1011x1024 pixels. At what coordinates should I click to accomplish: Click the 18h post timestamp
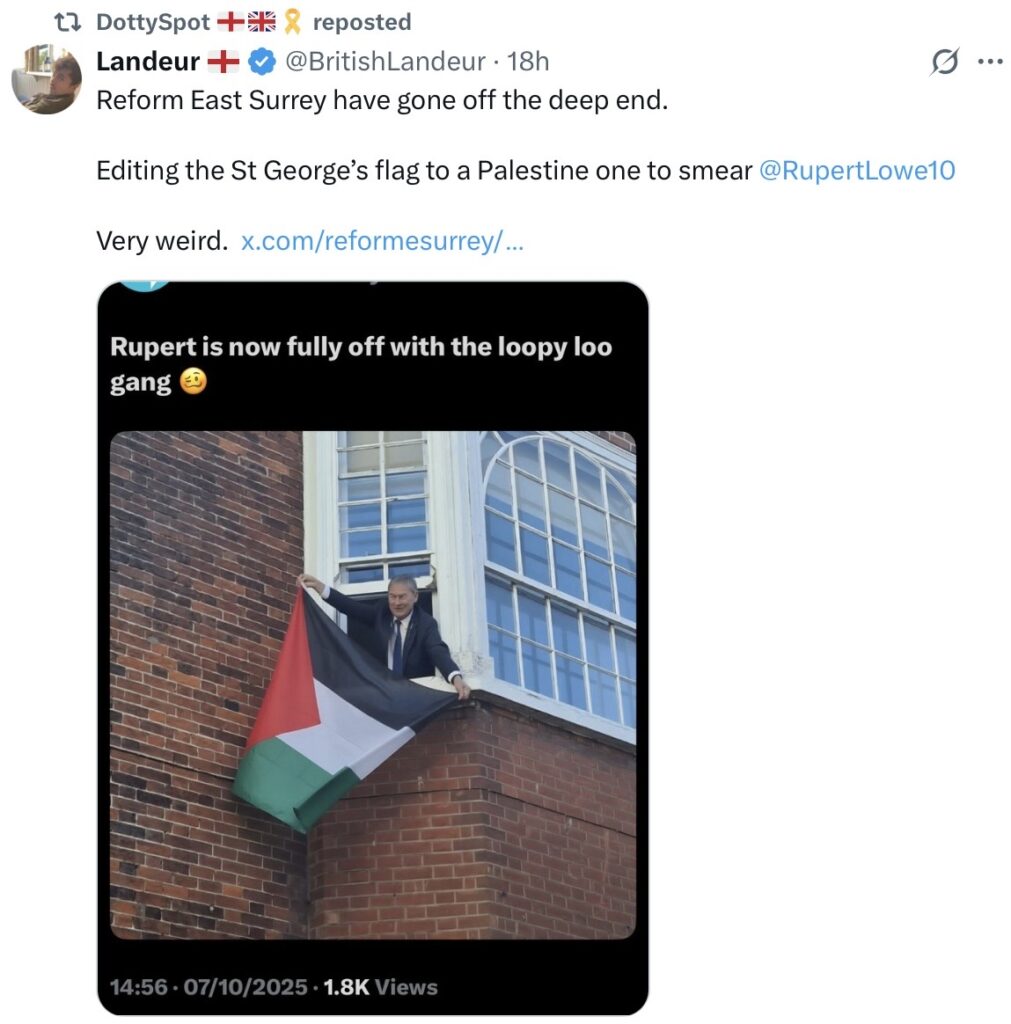tap(528, 62)
